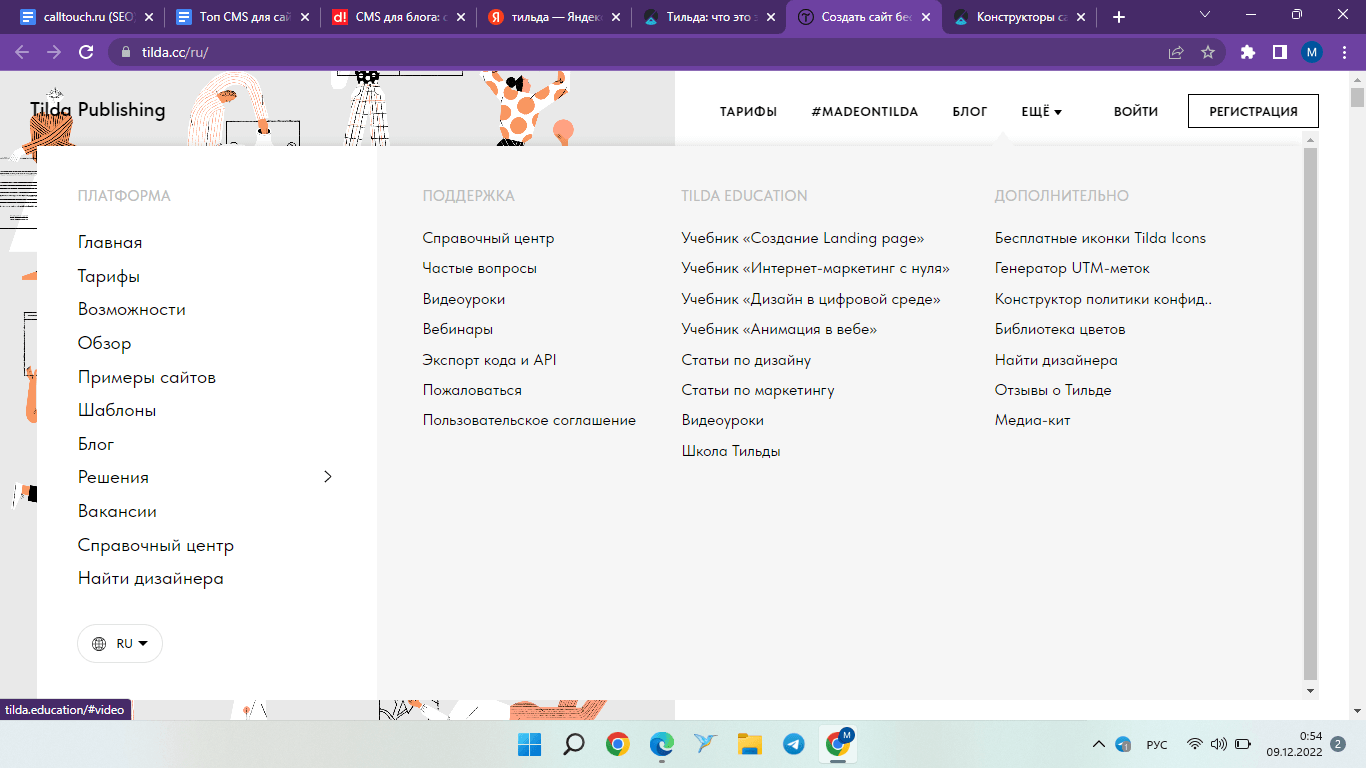
Task: Switch input language via РУС indicator
Action: 1157,744
